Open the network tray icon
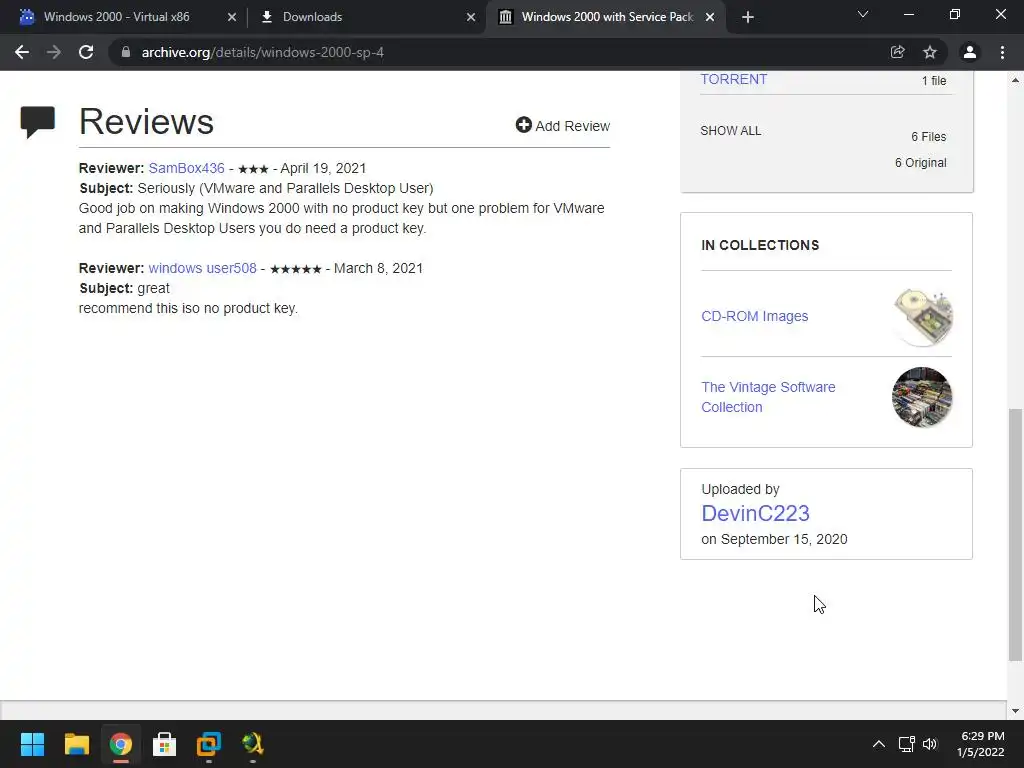Viewport: 1024px width, 768px height. point(906,744)
